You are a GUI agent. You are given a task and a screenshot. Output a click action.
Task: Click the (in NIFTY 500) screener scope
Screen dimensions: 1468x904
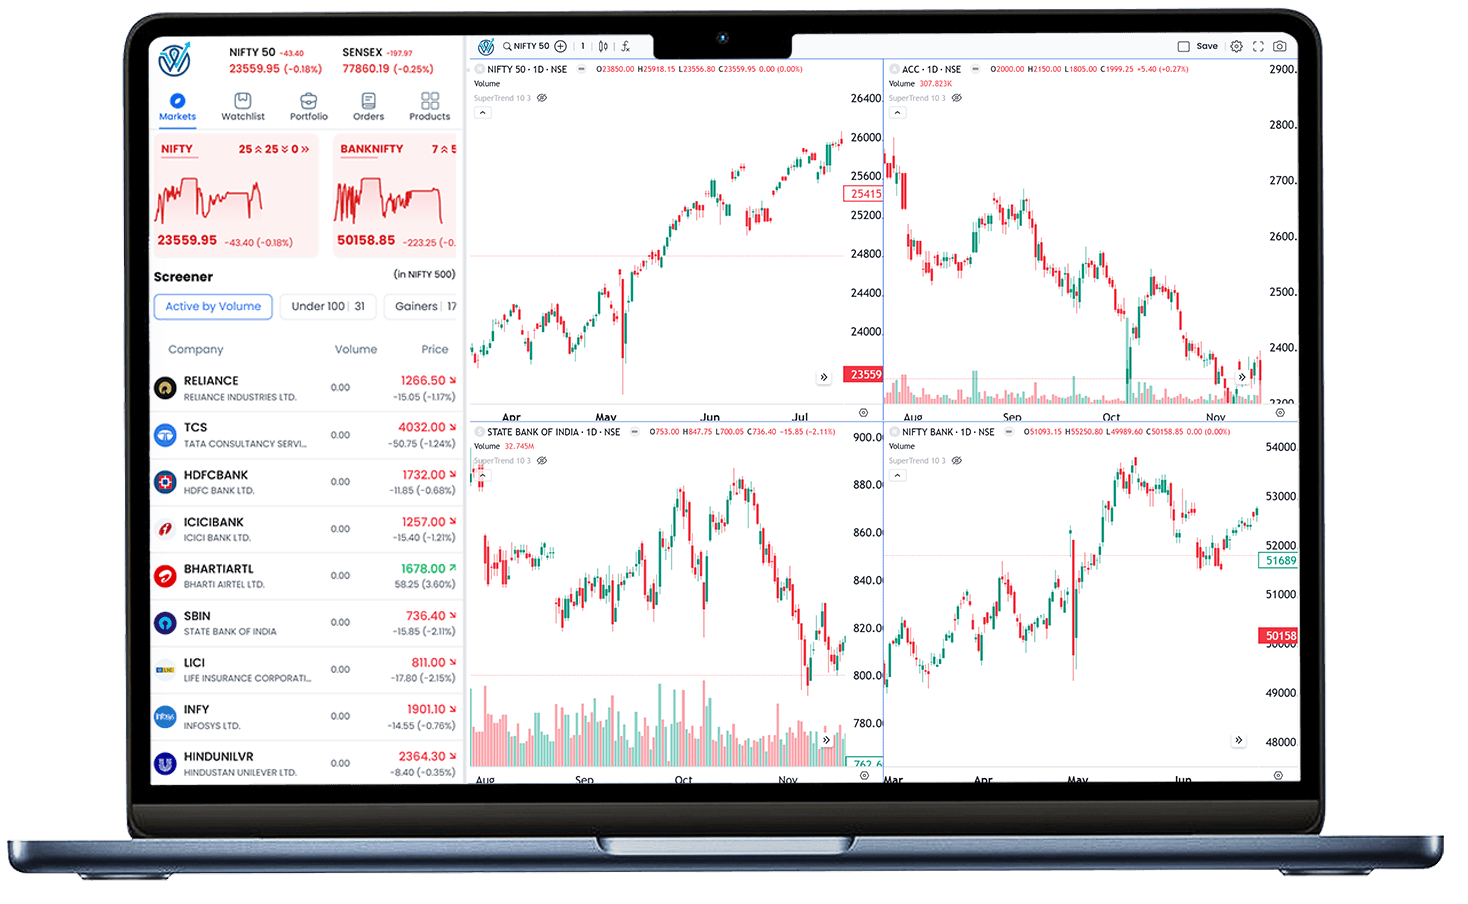coord(424,274)
